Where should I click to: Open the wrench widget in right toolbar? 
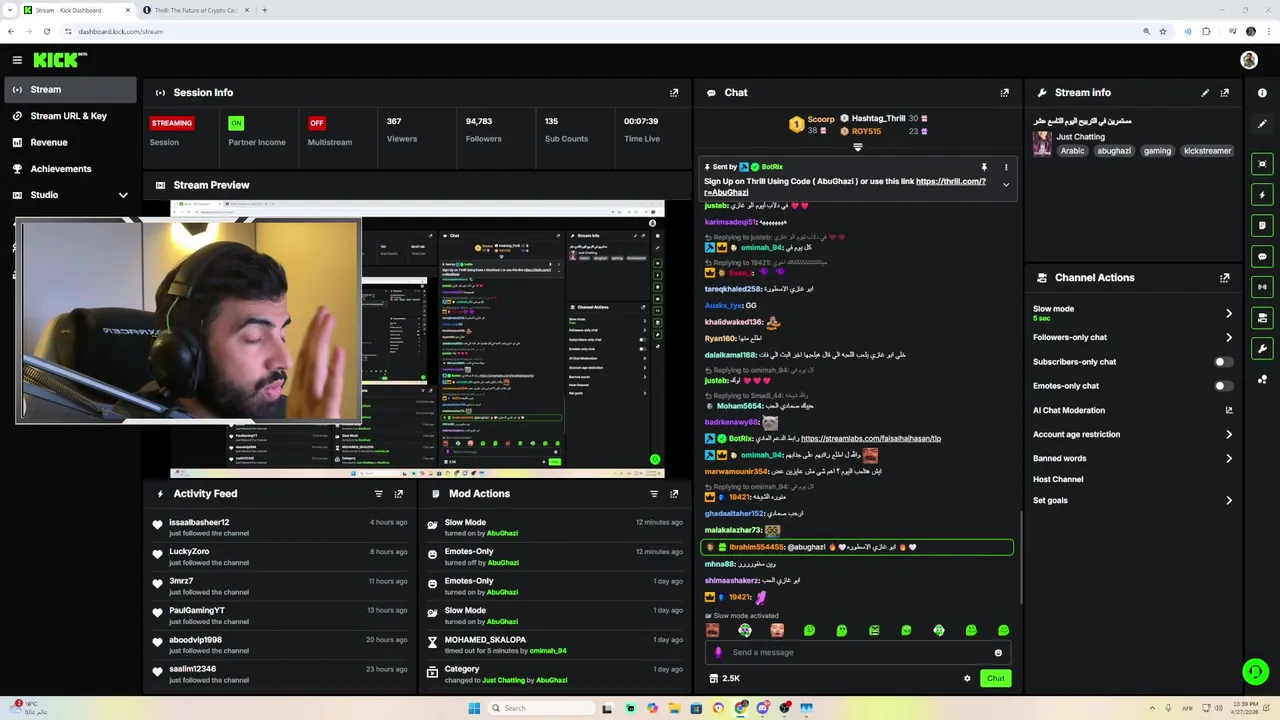(1263, 349)
